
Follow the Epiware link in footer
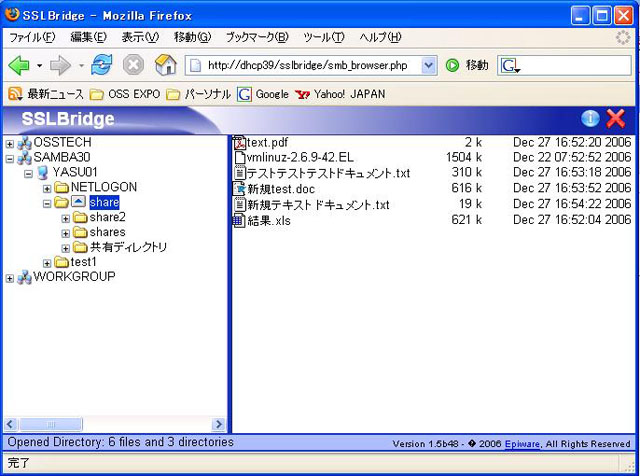pyautogui.click(x=522, y=444)
